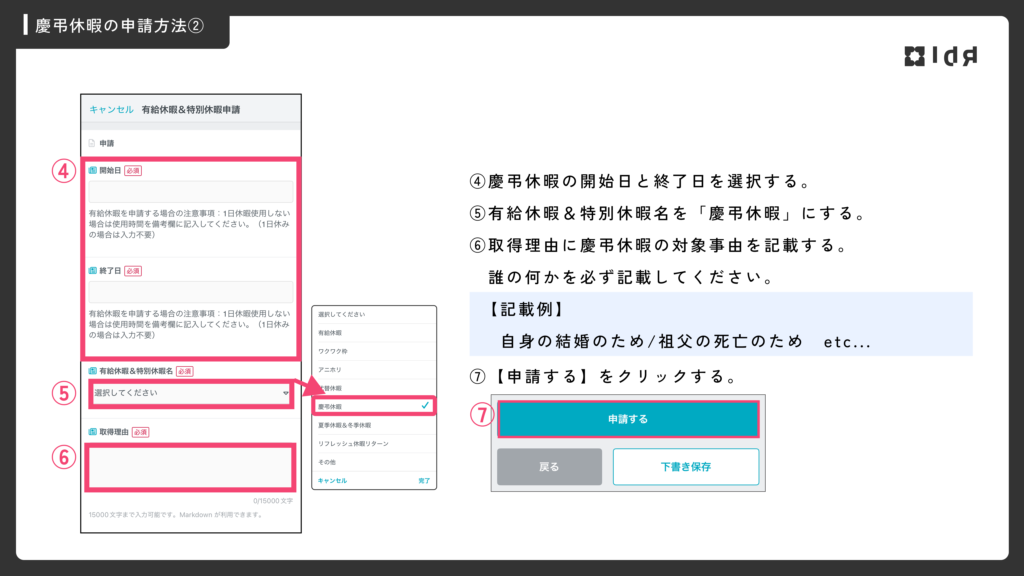1024x576 pixels.
Task: Click the document icon beside 申請
Action: point(92,143)
